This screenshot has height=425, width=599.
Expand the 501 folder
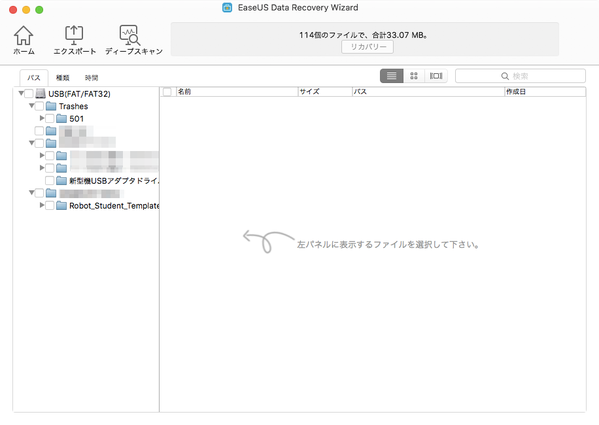tap(42, 118)
